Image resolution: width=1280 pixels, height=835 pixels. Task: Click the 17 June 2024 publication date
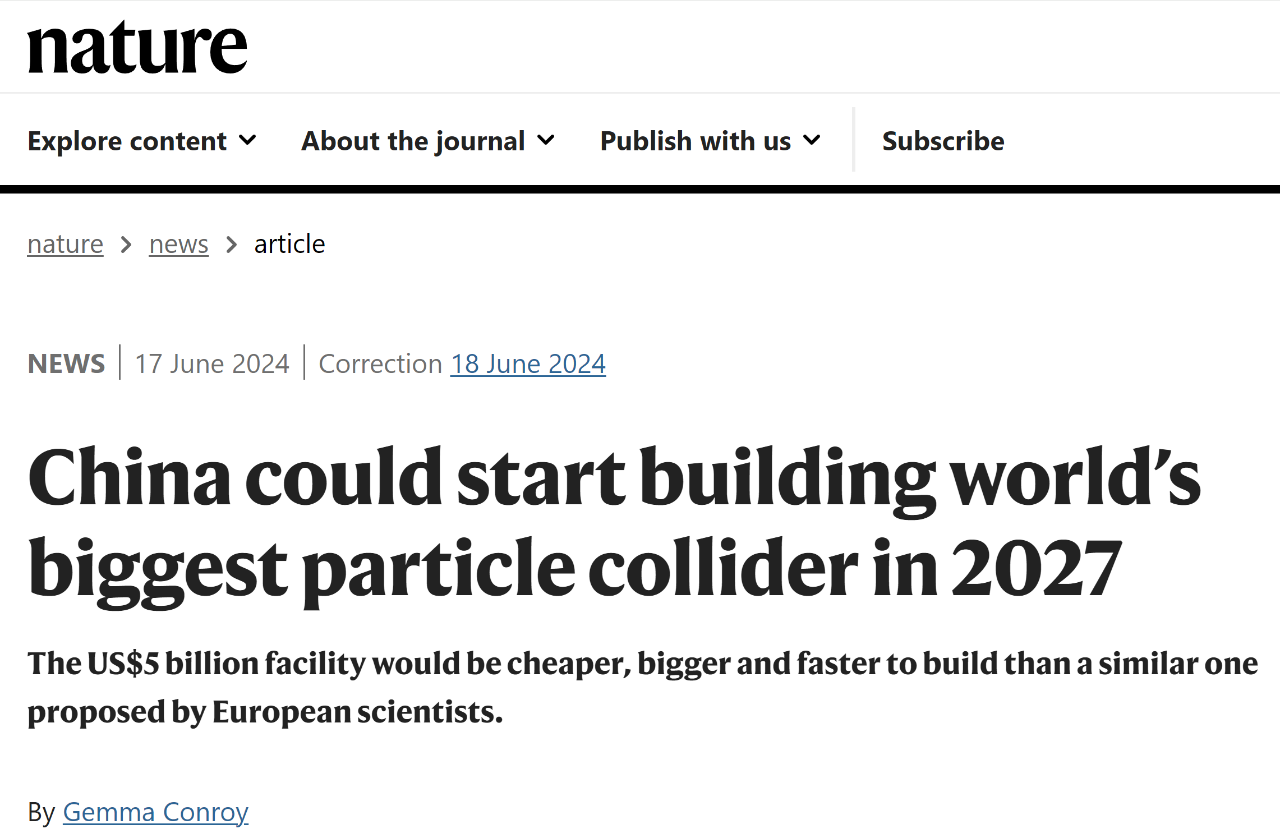tap(212, 363)
